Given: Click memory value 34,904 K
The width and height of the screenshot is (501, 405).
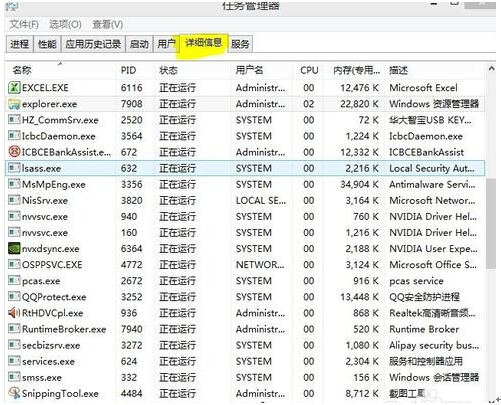Looking at the screenshot, I should click(359, 184).
